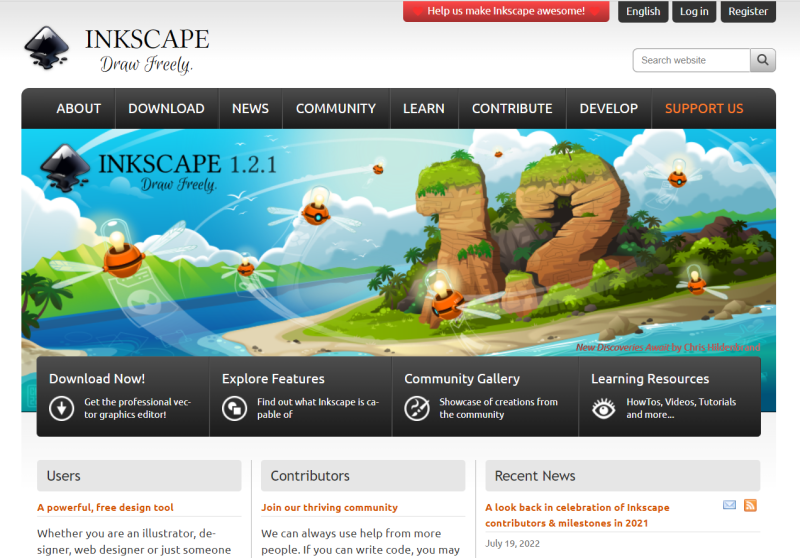
Task: Open the DOWNLOAD menu
Action: (x=166, y=109)
